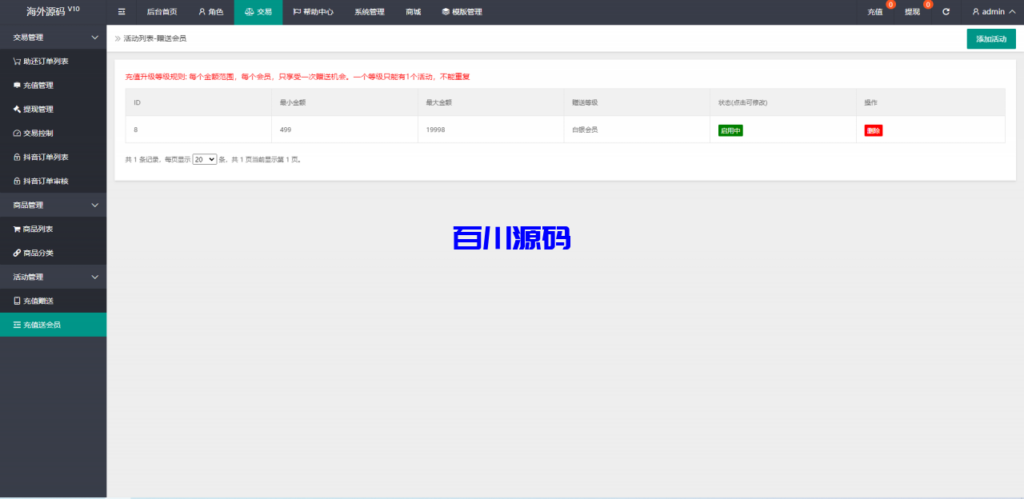Open 商城 in the top navigation
Viewport: 1024px width, 499px height.
coord(413,12)
